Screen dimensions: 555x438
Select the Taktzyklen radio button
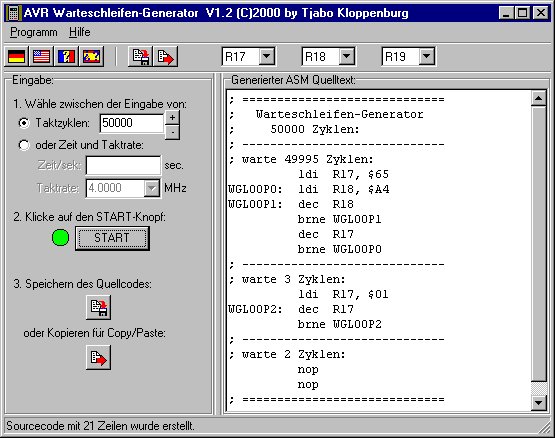(x=24, y=123)
